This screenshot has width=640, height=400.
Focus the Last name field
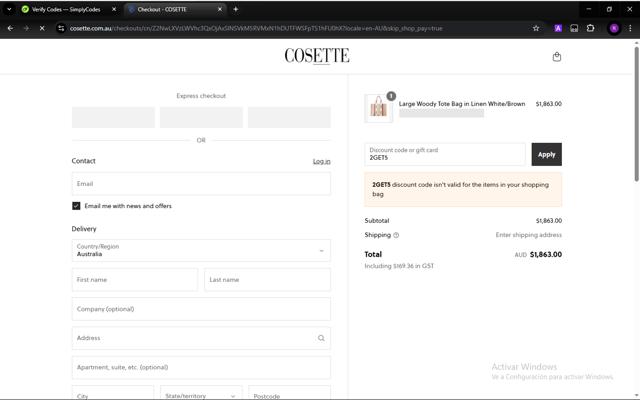click(x=267, y=280)
